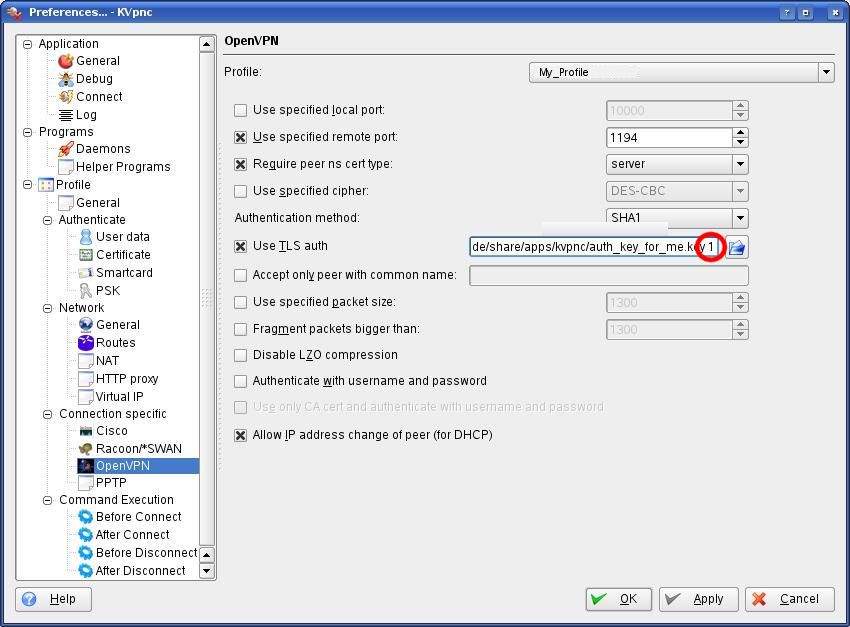Click the Virtual IP page icon
Screen dimensions: 850x627
(x=86, y=396)
